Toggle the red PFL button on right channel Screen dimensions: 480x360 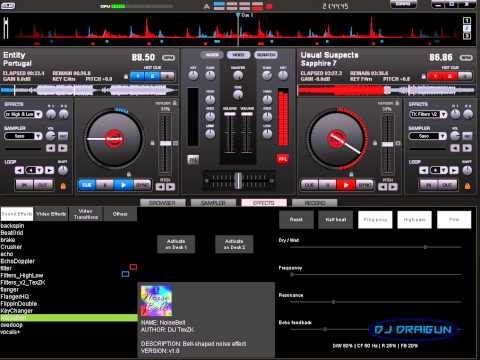283,159
